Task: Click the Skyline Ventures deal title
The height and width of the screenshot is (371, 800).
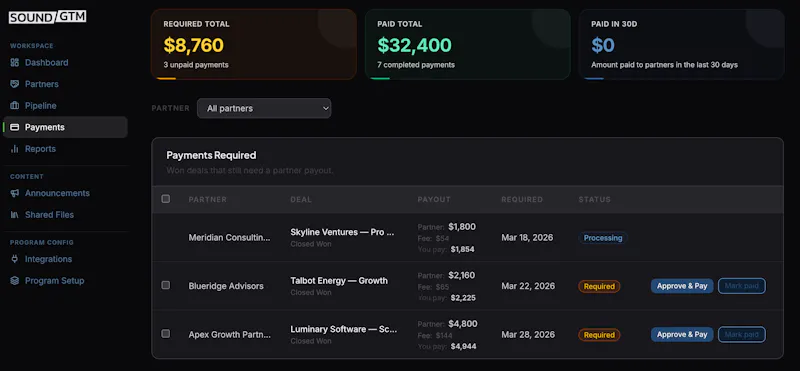Action: coord(342,232)
